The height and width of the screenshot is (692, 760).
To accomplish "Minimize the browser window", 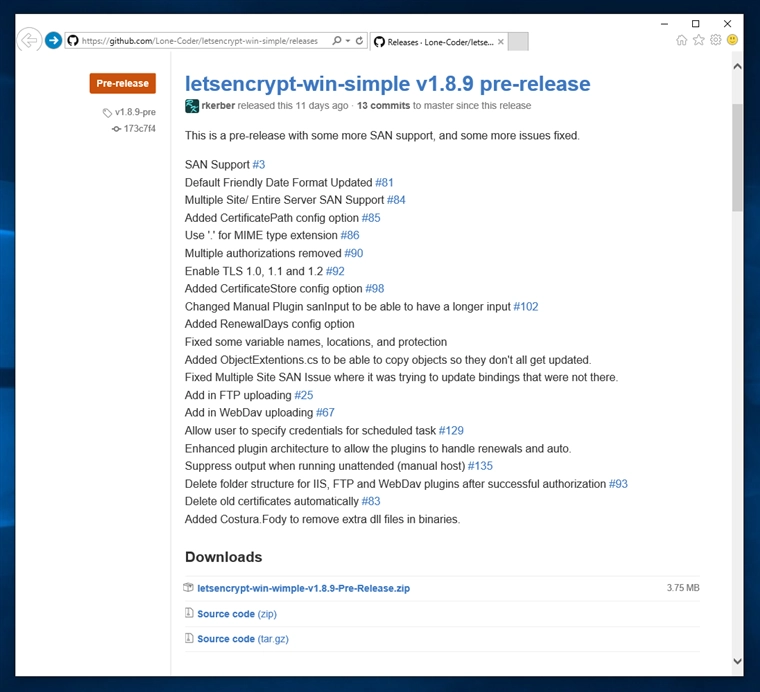I will tap(664, 24).
